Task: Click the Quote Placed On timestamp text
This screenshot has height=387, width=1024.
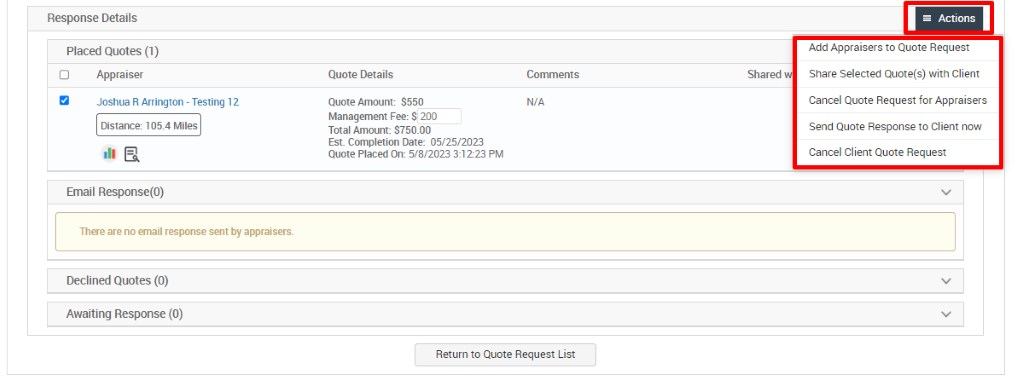Action: click(416, 154)
